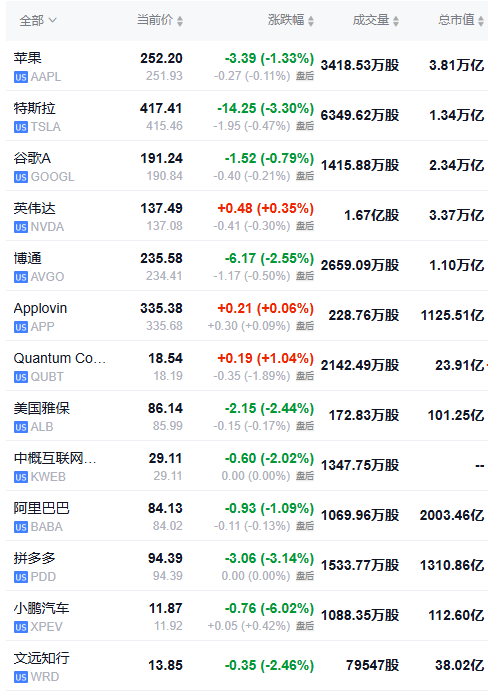Click the 盘后 tag in the 博通 row
This screenshot has width=498, height=697.
(x=305, y=276)
